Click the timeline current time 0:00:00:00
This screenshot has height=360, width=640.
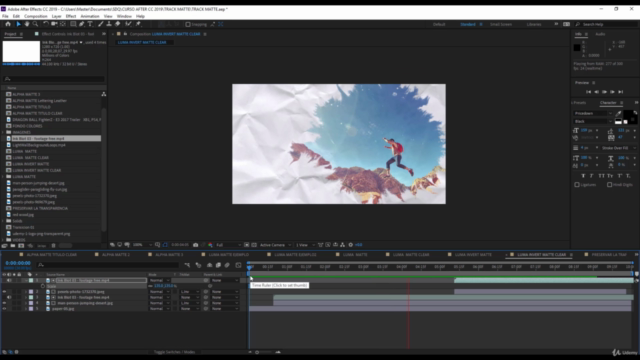[x=18, y=263]
